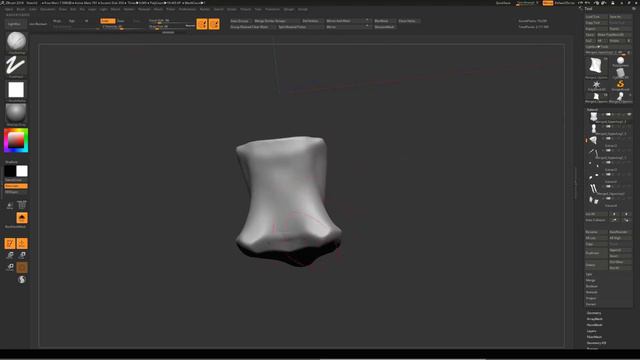This screenshot has height=360, width=640.
Task: Pick a color in the color picker square
Action: tap(16, 140)
